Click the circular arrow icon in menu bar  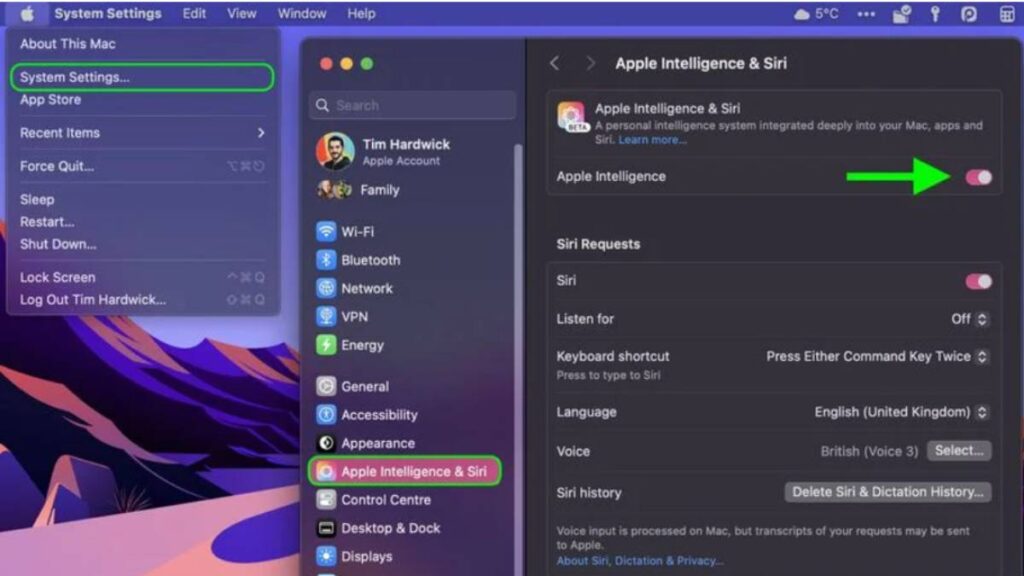tap(968, 14)
